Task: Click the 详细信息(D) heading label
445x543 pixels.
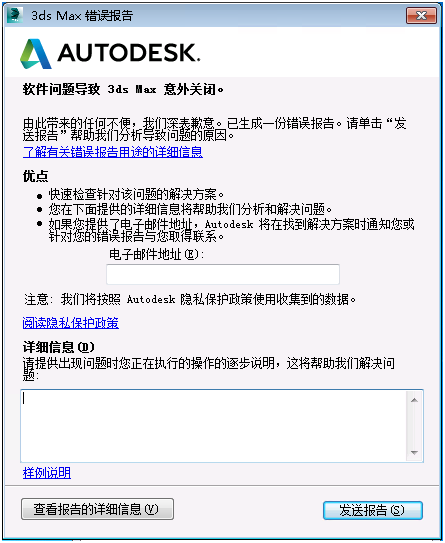Action: click(x=59, y=347)
